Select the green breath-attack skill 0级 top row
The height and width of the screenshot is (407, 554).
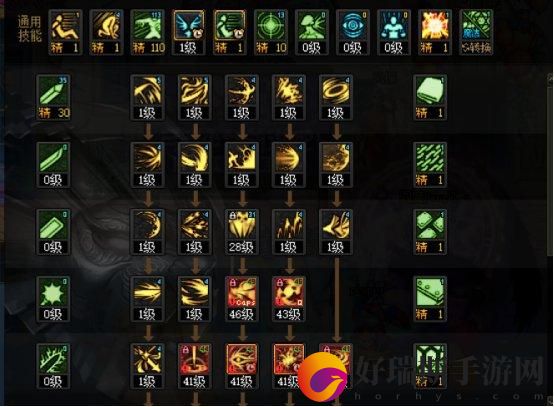(312, 33)
